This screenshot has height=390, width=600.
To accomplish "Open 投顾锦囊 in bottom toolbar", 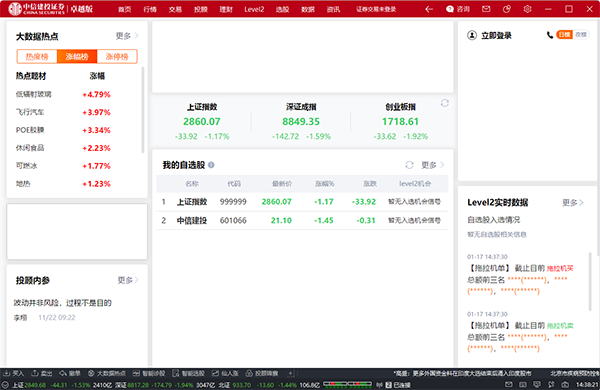I will (x=262, y=373).
